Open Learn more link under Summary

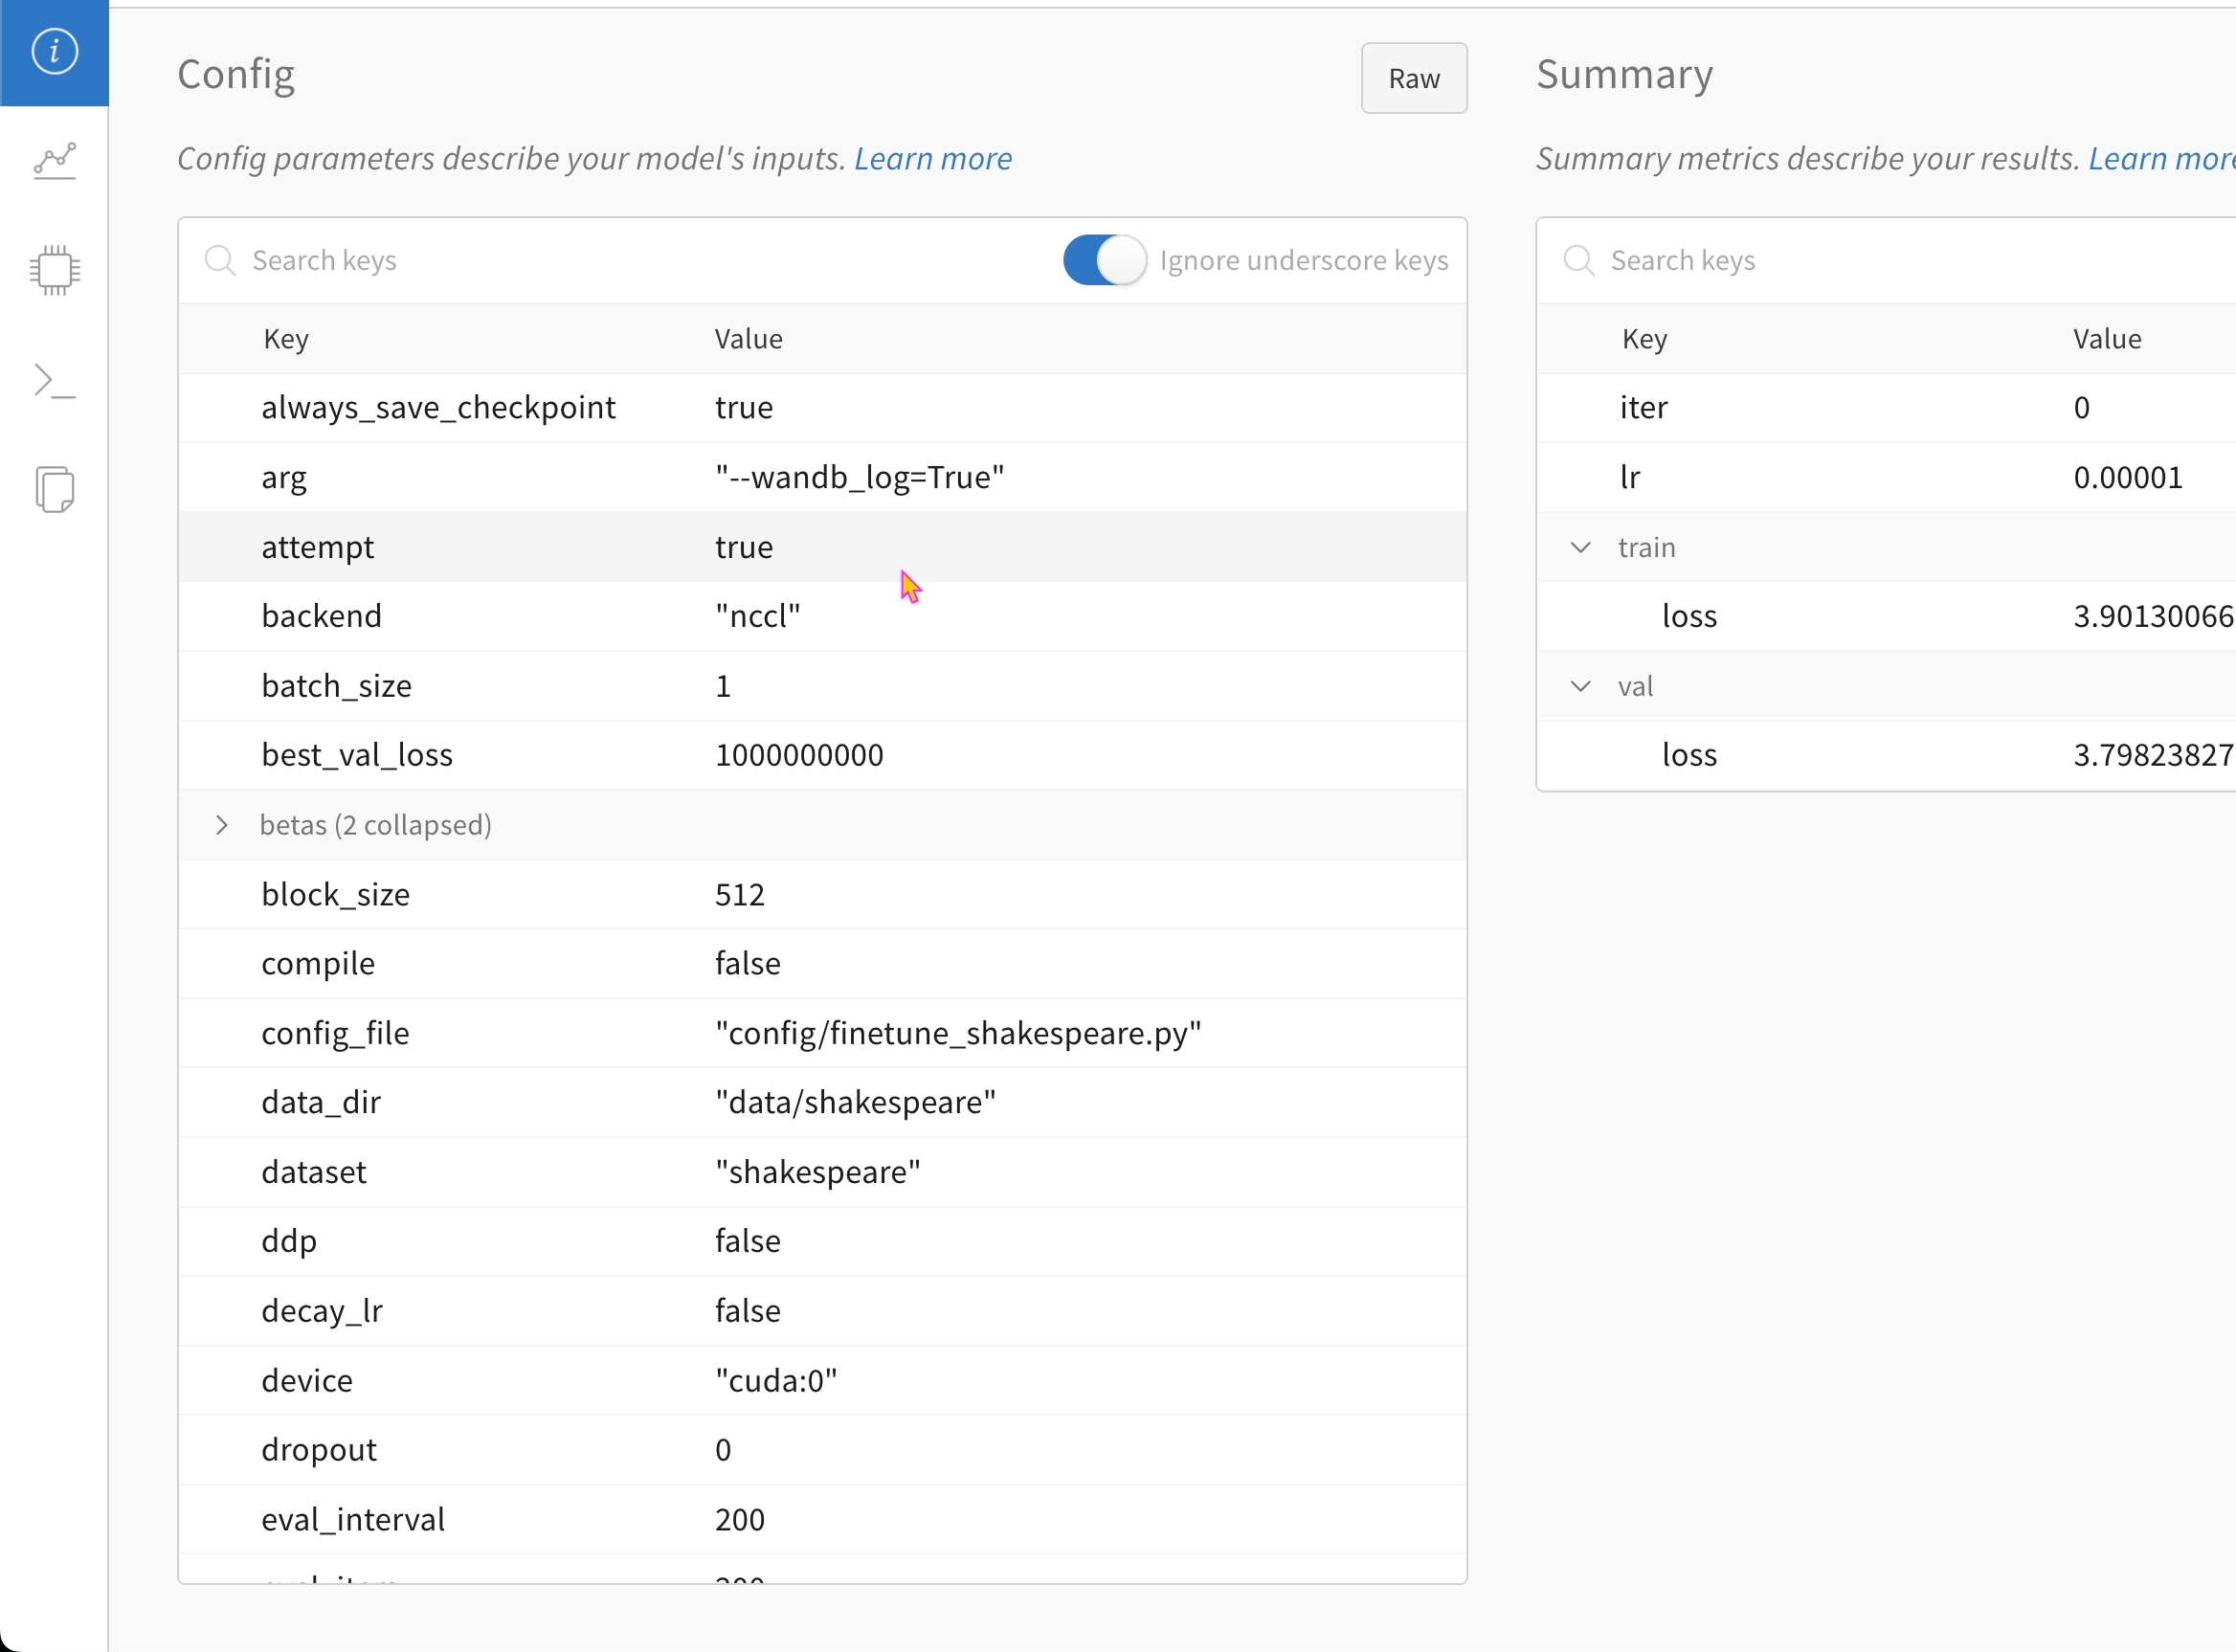click(x=2160, y=159)
